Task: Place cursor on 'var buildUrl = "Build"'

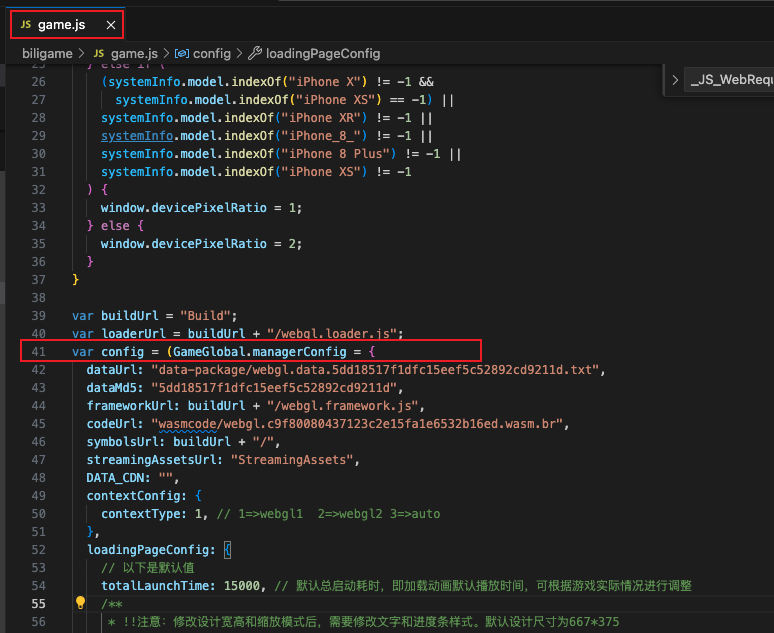Action: coord(155,316)
